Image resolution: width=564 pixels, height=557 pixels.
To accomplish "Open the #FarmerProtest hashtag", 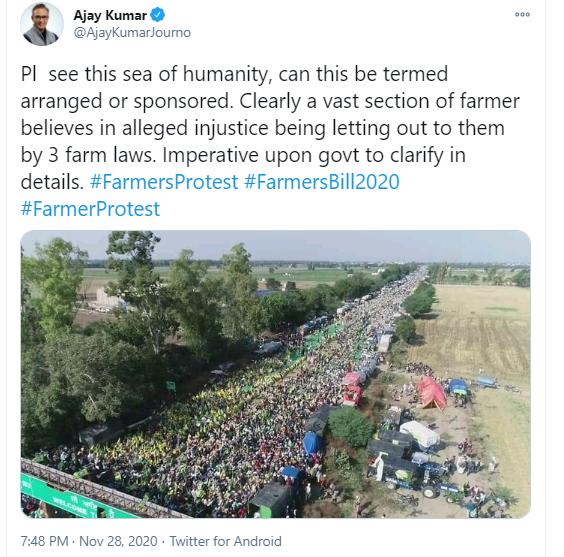I will click(90, 209).
